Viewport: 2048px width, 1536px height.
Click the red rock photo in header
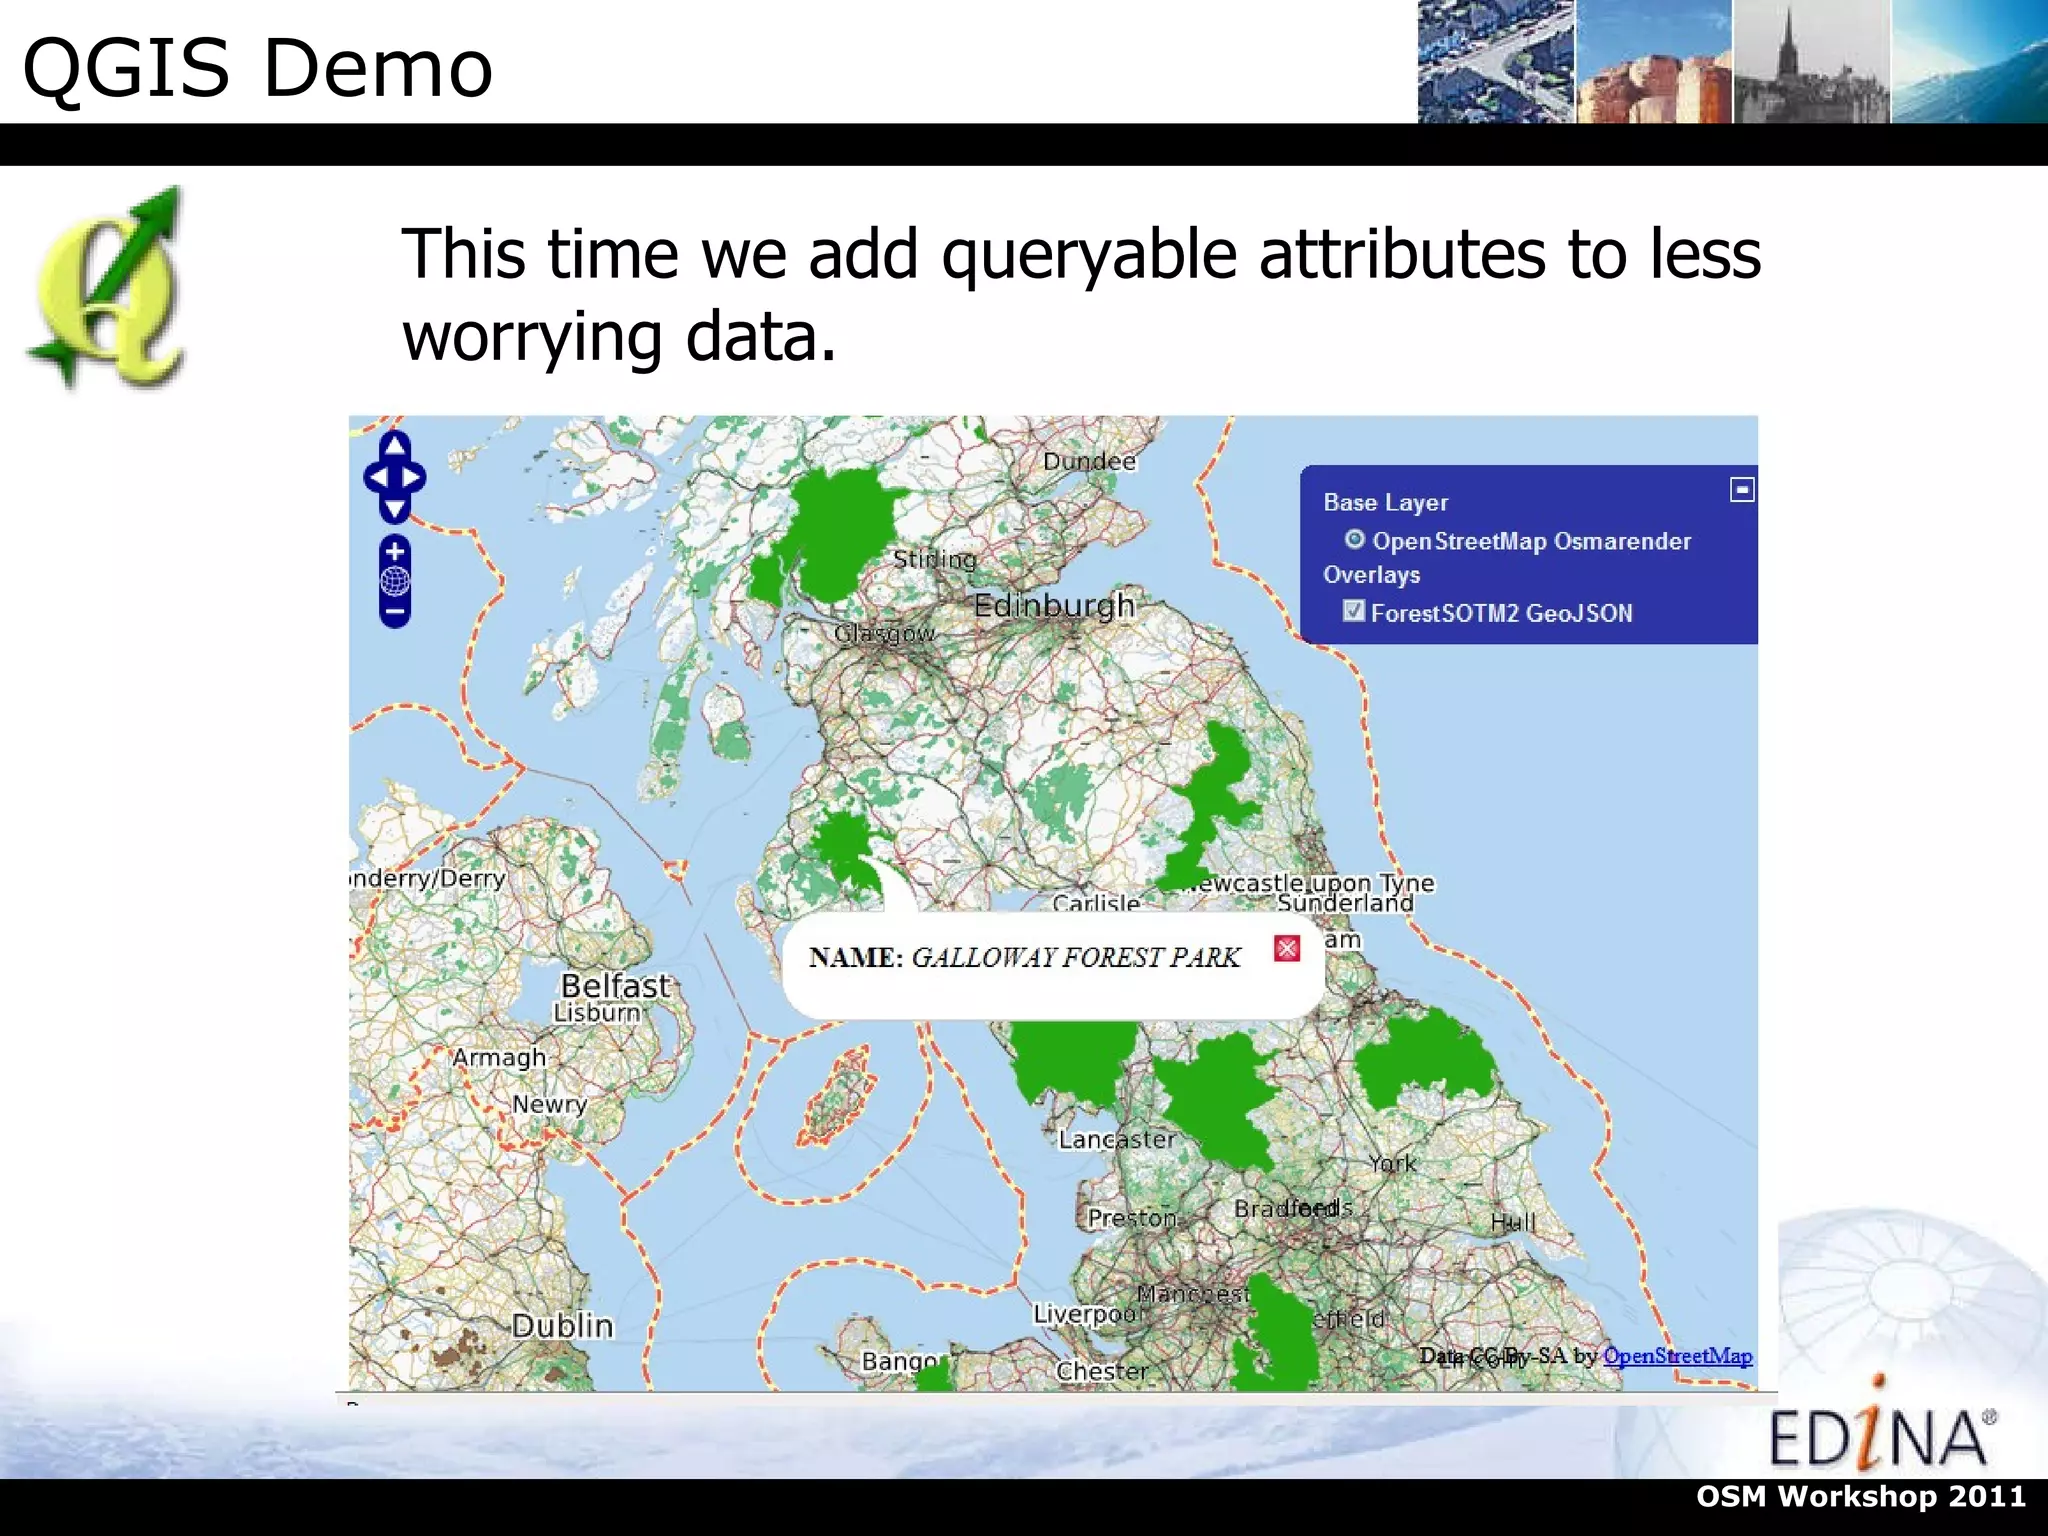pos(1654,61)
